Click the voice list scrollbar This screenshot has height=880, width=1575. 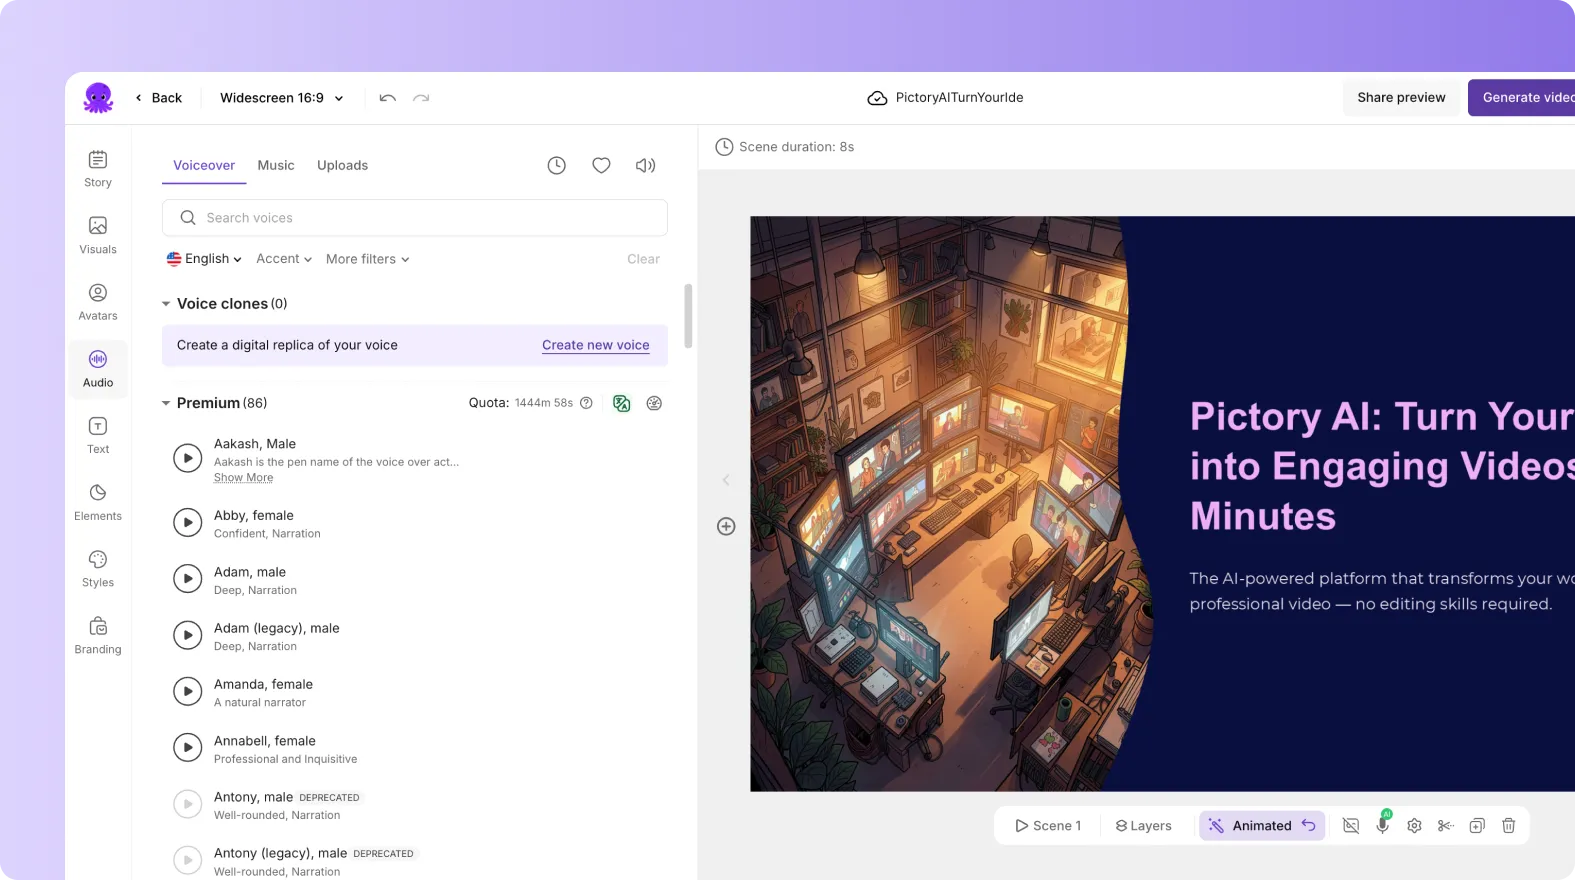(x=688, y=316)
